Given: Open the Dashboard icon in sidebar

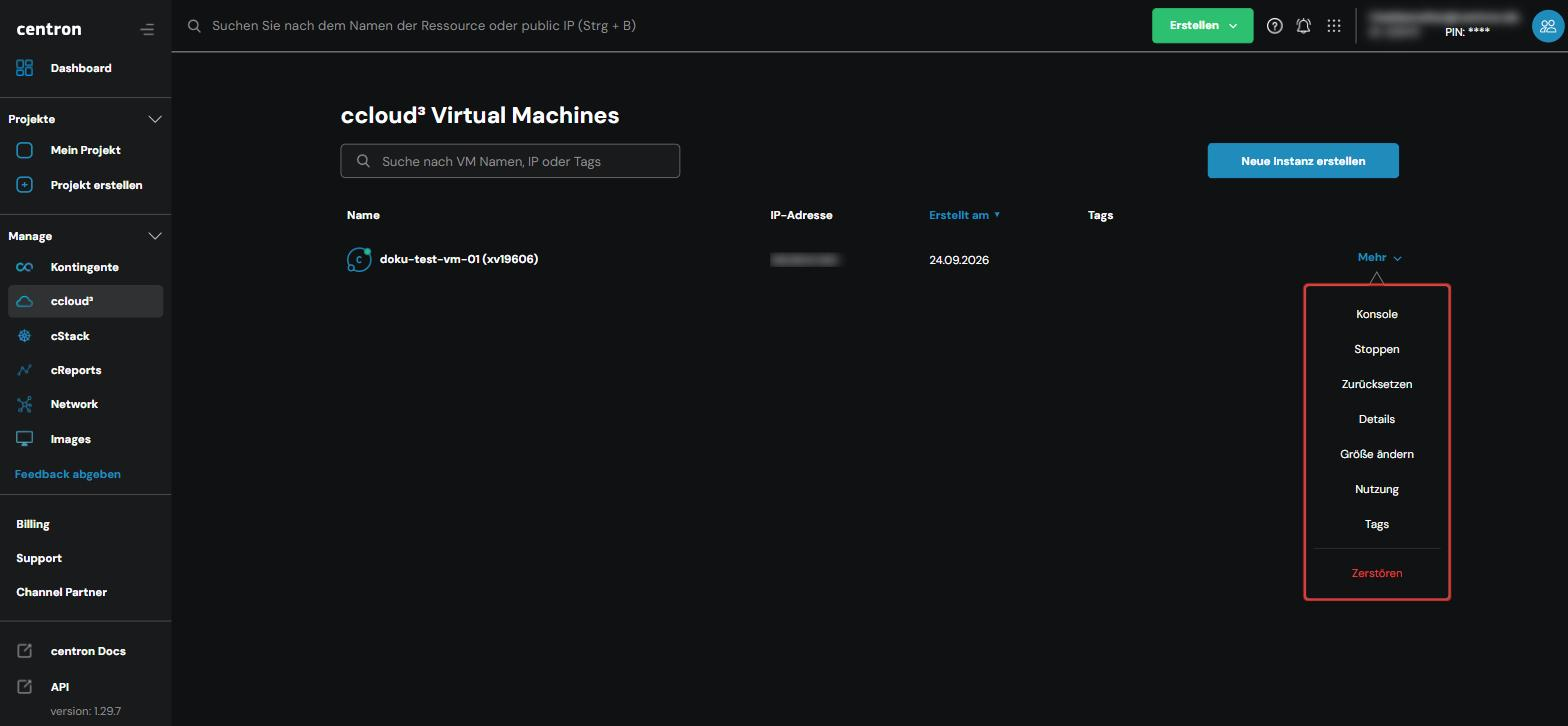Looking at the screenshot, I should pyautogui.click(x=25, y=68).
